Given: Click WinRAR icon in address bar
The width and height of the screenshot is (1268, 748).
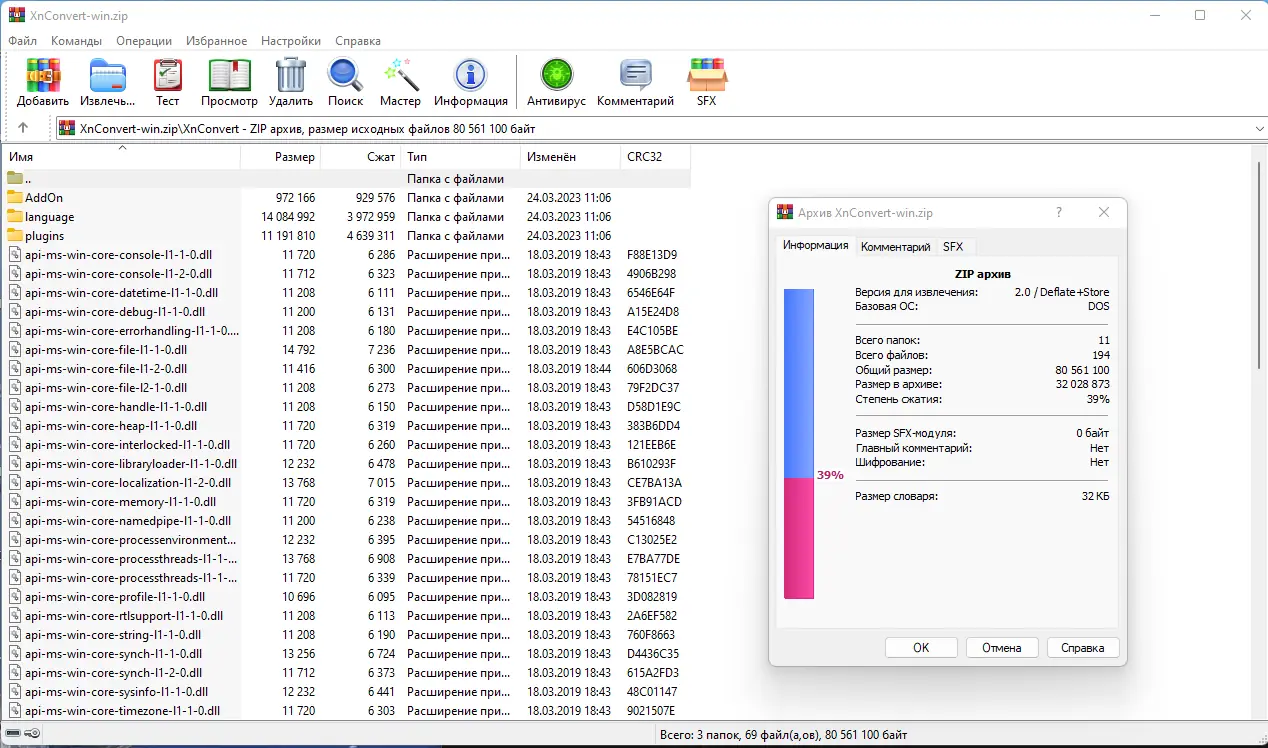Looking at the screenshot, I should 67,128.
